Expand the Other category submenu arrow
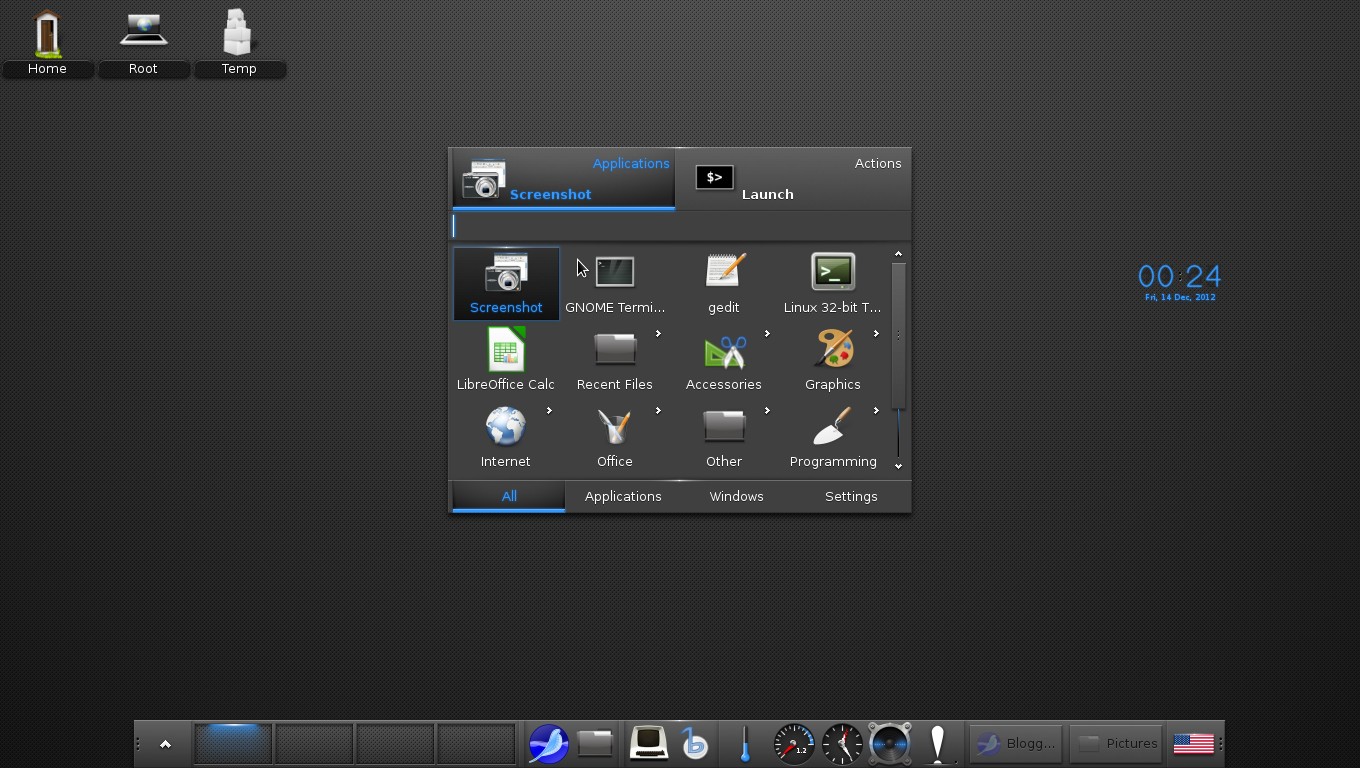Screen dimensions: 1360x768 coord(767,410)
